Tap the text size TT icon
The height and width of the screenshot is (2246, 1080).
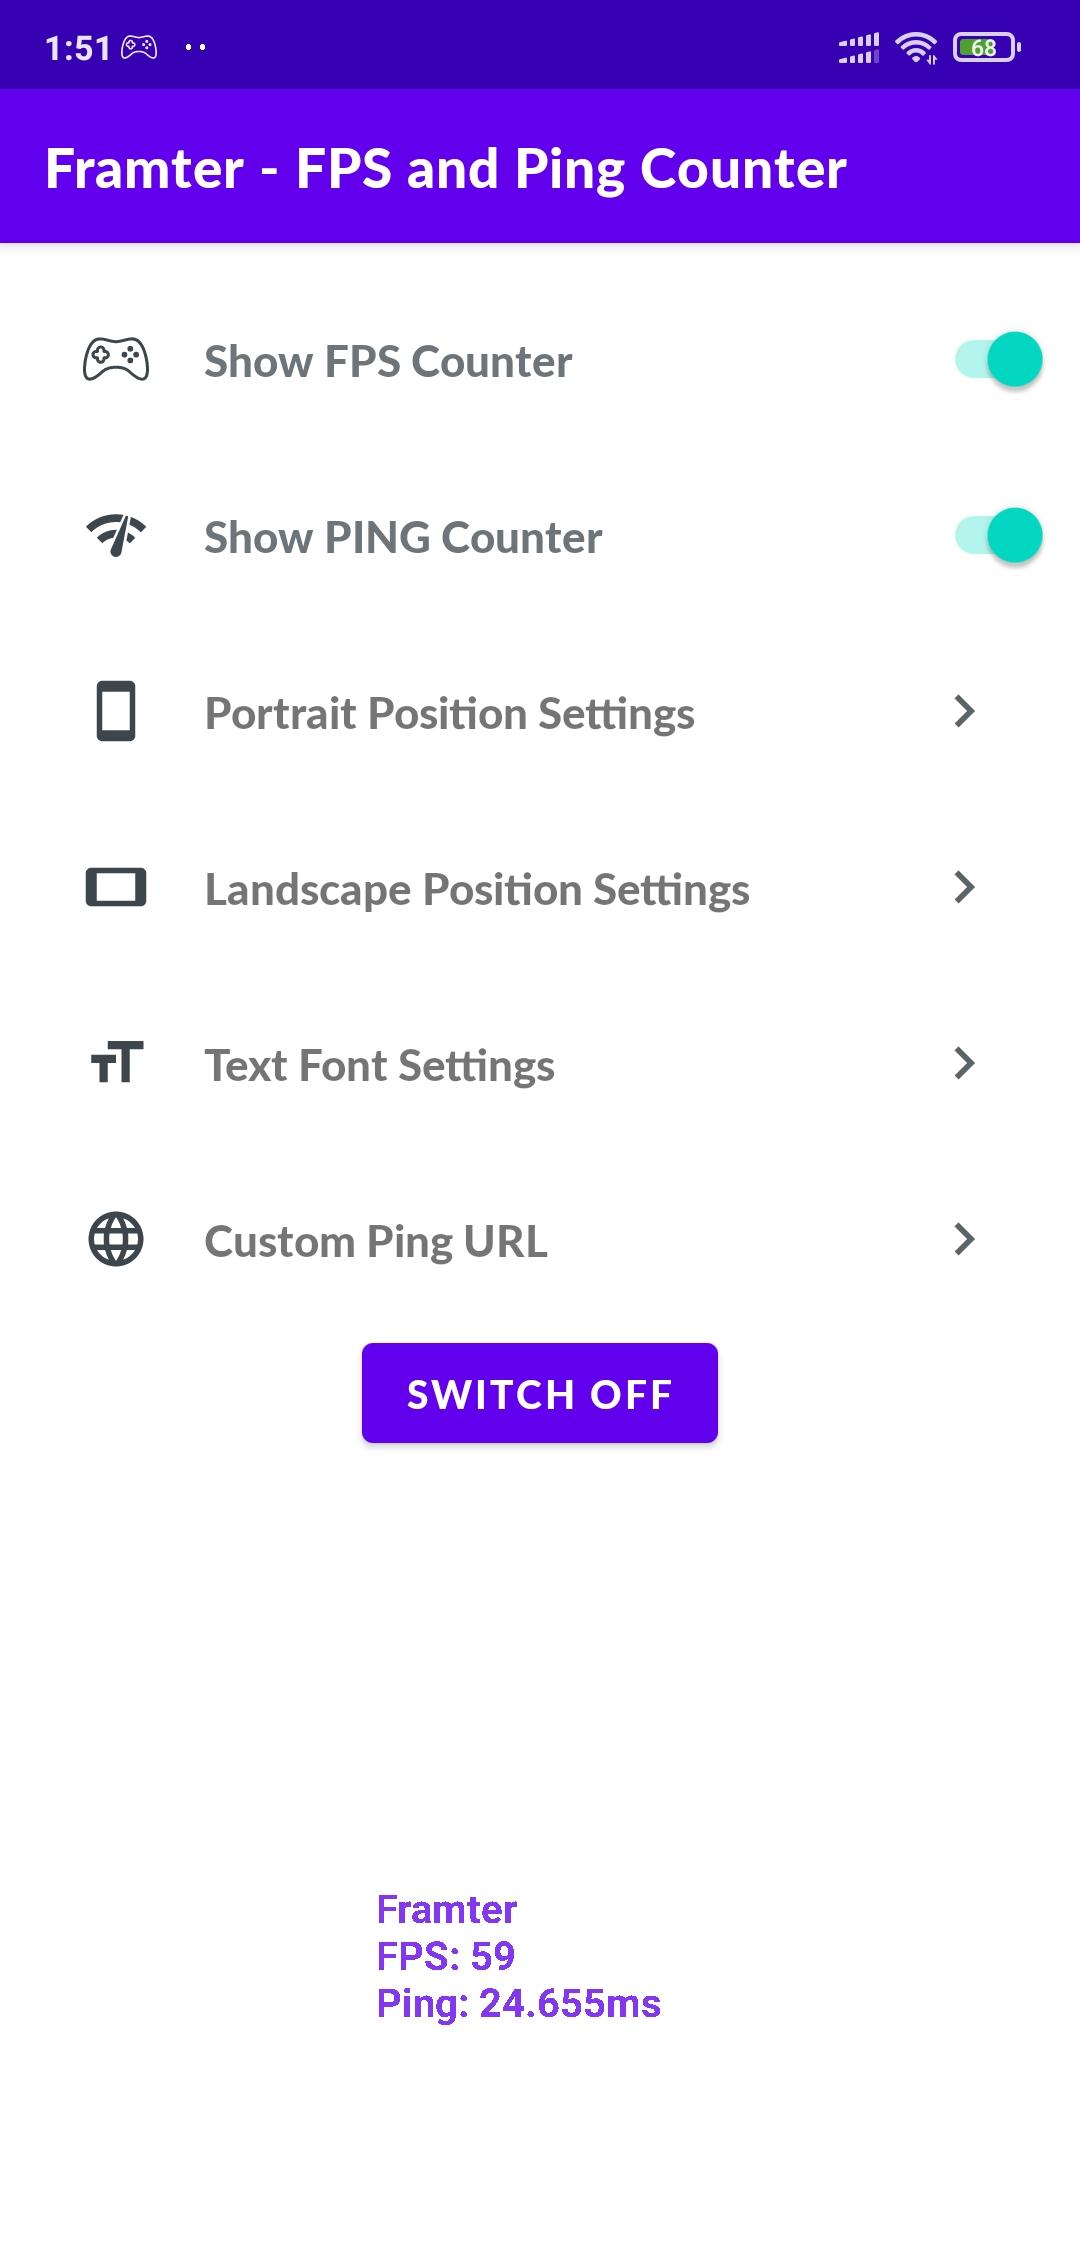pyautogui.click(x=116, y=1063)
